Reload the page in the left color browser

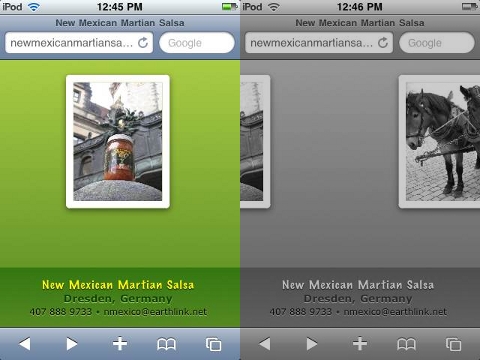[x=143, y=43]
